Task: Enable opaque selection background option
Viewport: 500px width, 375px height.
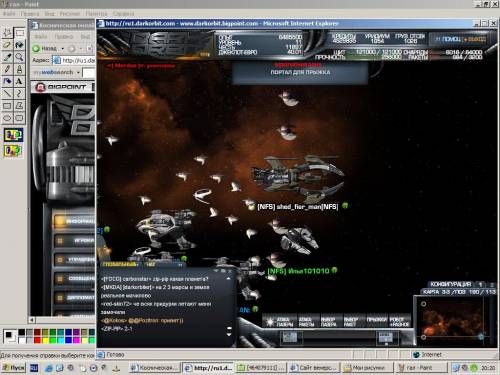Action: click(13, 135)
